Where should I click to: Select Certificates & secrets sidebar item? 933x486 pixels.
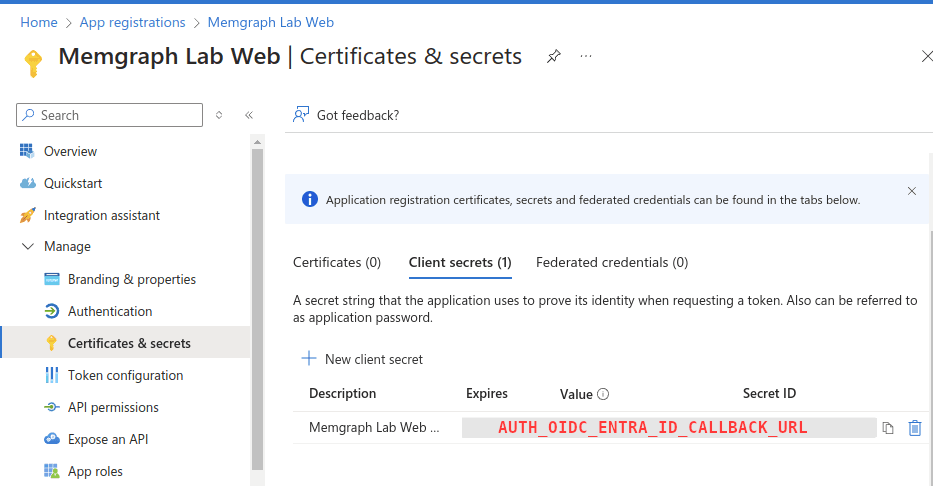pyautogui.click(x=126, y=342)
